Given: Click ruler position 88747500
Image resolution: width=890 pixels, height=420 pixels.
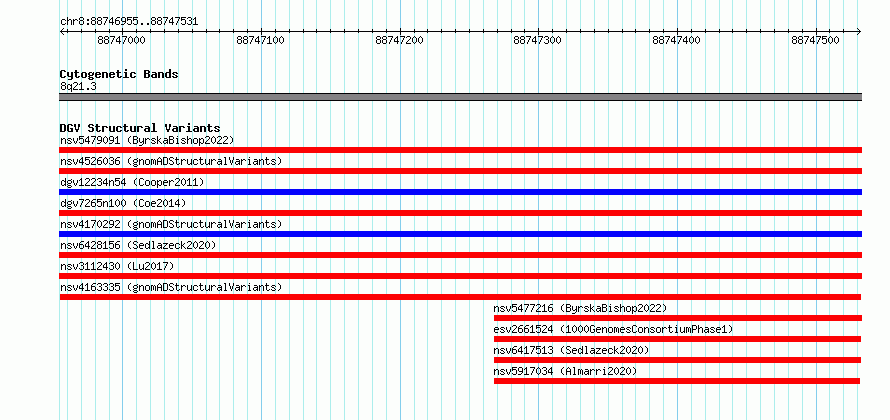Looking at the screenshot, I should pos(816,40).
